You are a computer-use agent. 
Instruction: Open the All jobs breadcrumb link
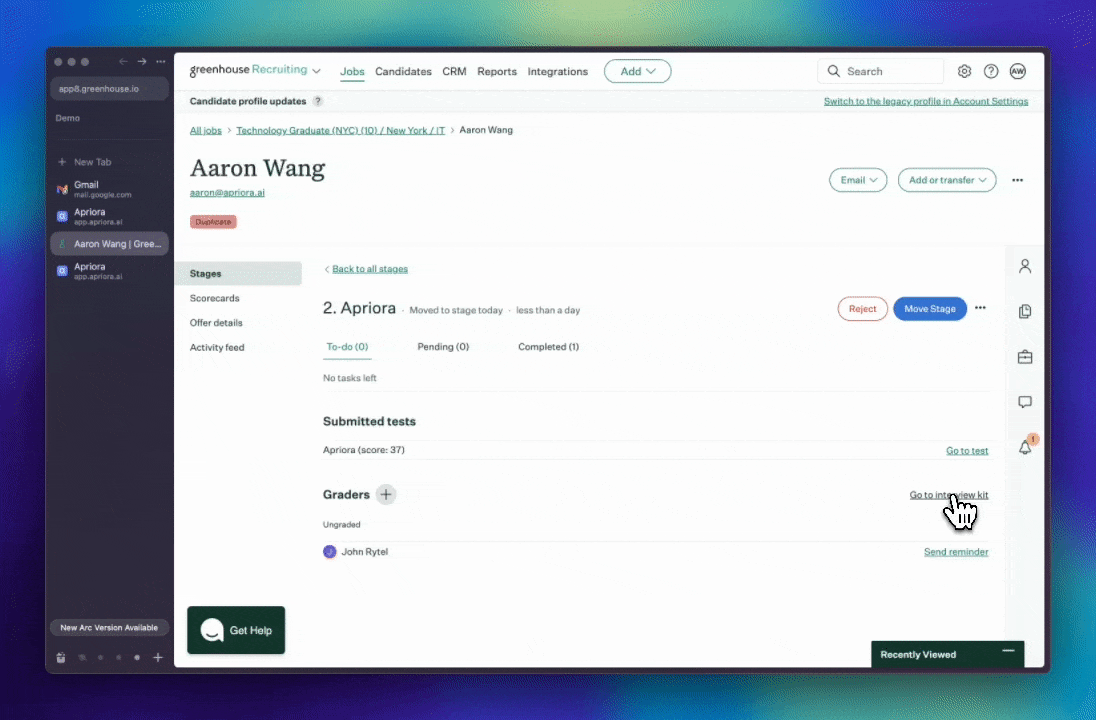206,131
